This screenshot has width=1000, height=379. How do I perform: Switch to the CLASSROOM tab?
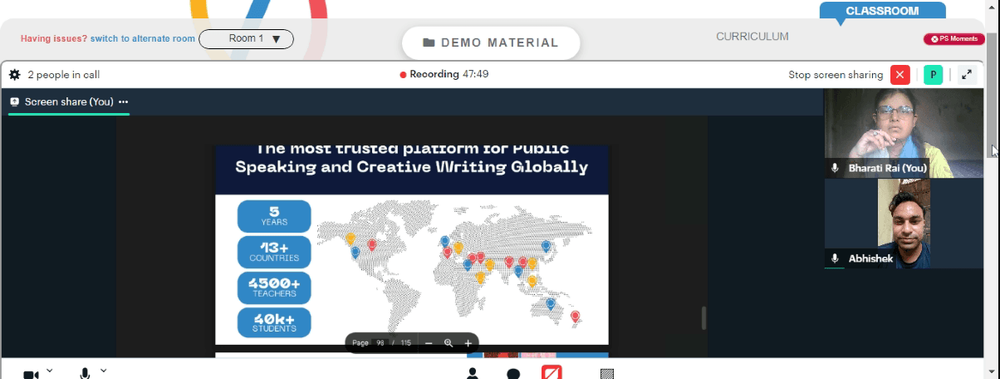882,11
